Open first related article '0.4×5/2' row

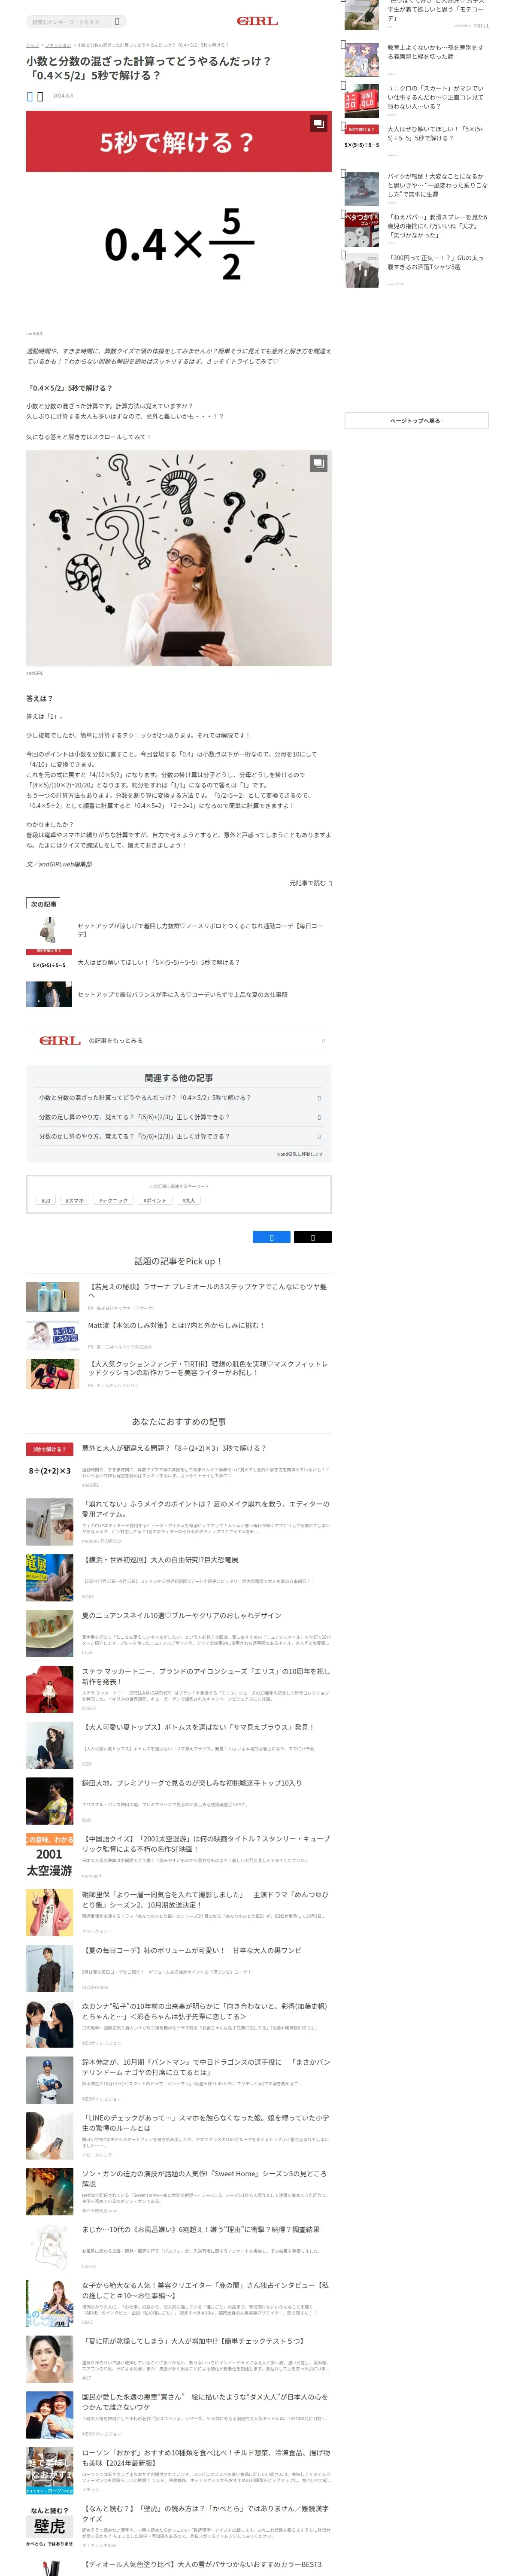tap(179, 1098)
